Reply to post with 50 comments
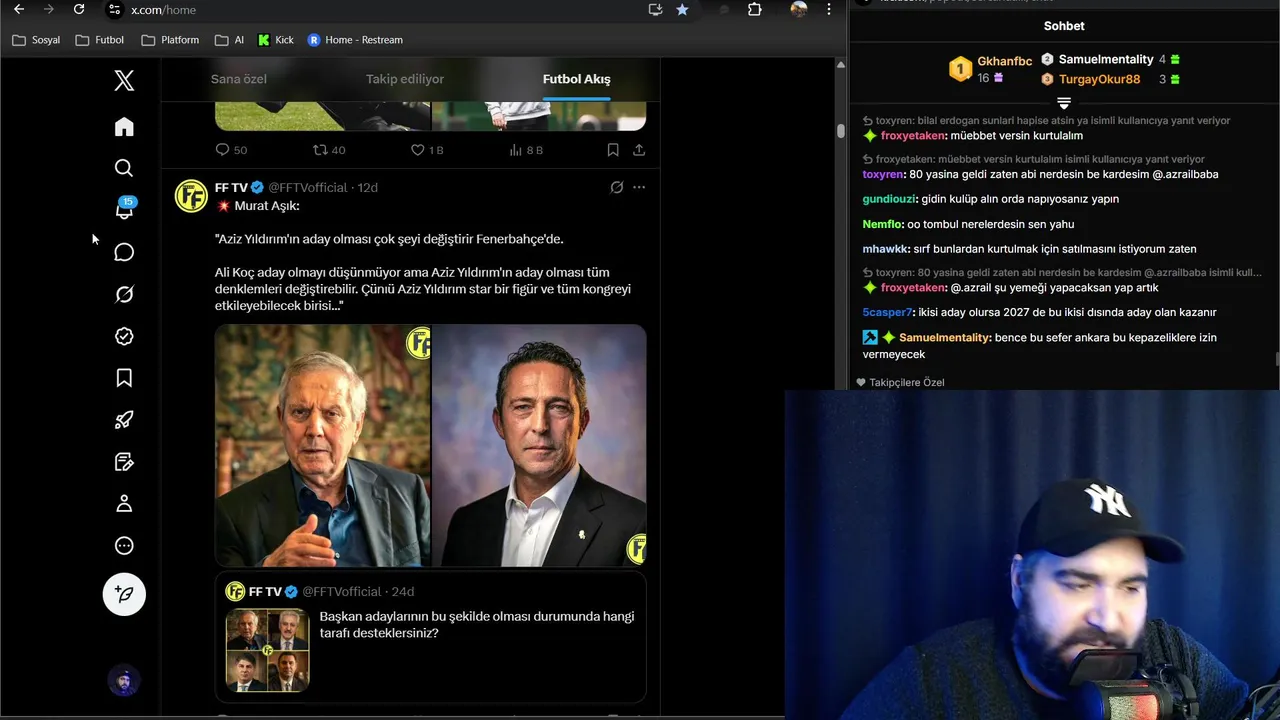Viewport: 1280px width, 720px height. (x=231, y=150)
